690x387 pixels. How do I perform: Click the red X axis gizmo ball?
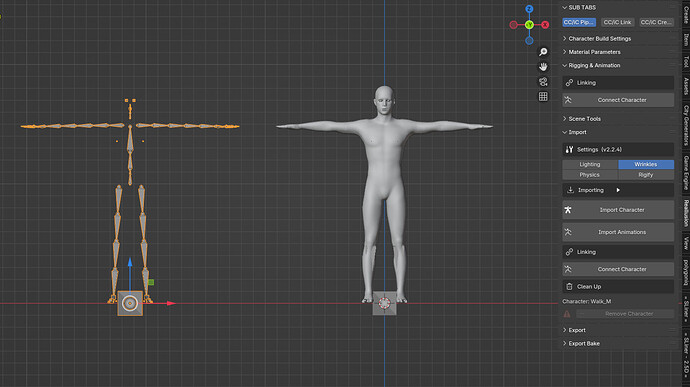[545, 25]
